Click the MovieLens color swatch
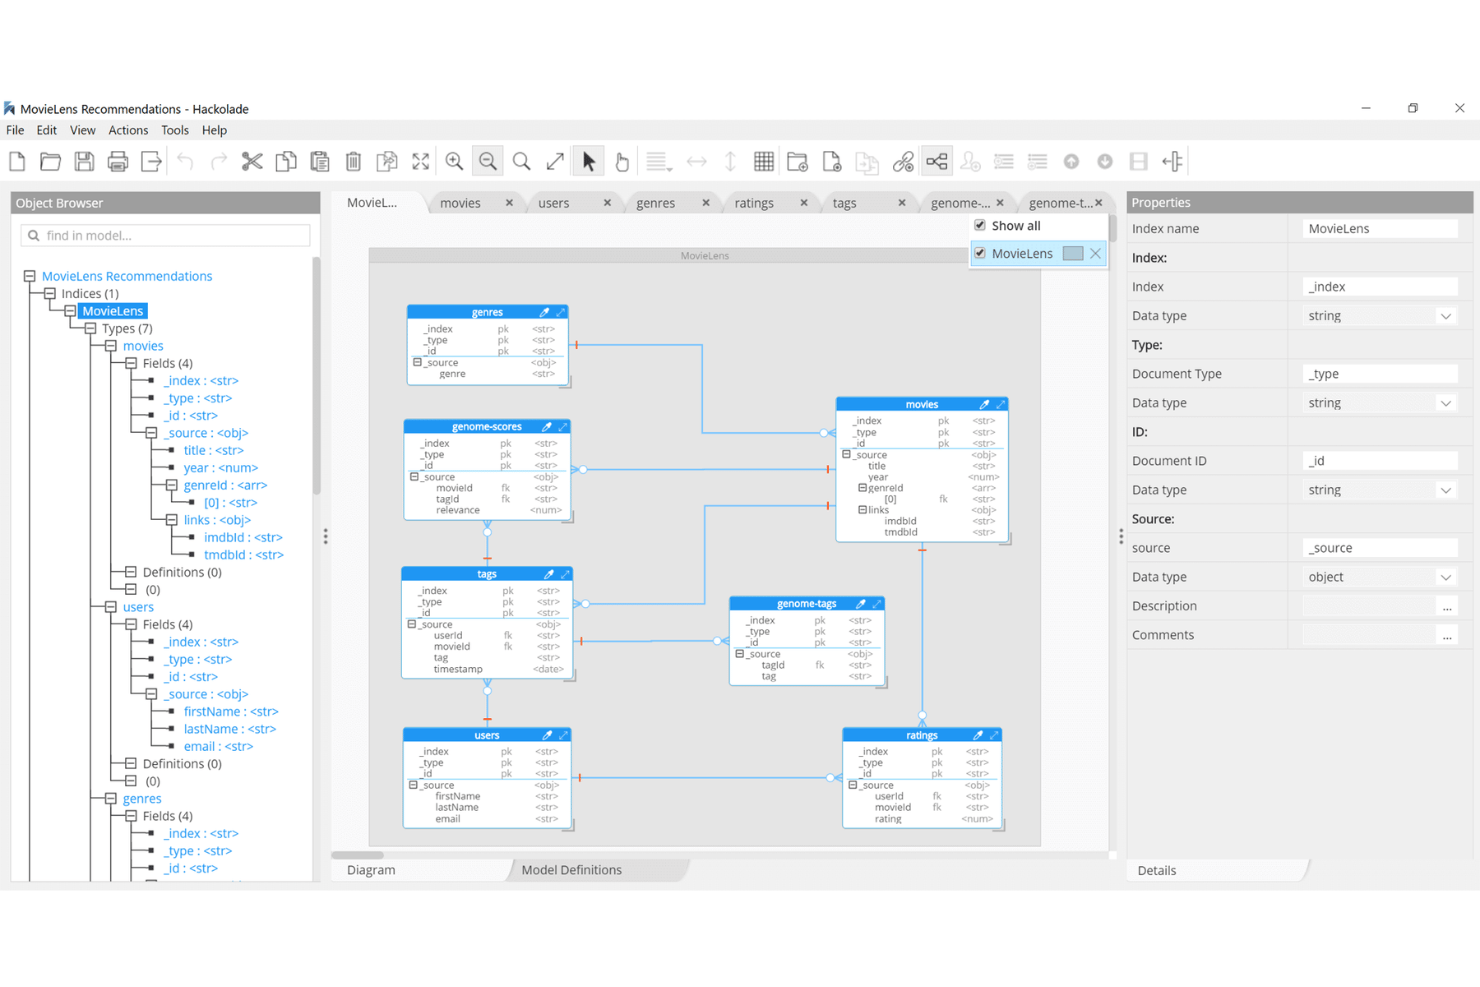 pos(1073,253)
